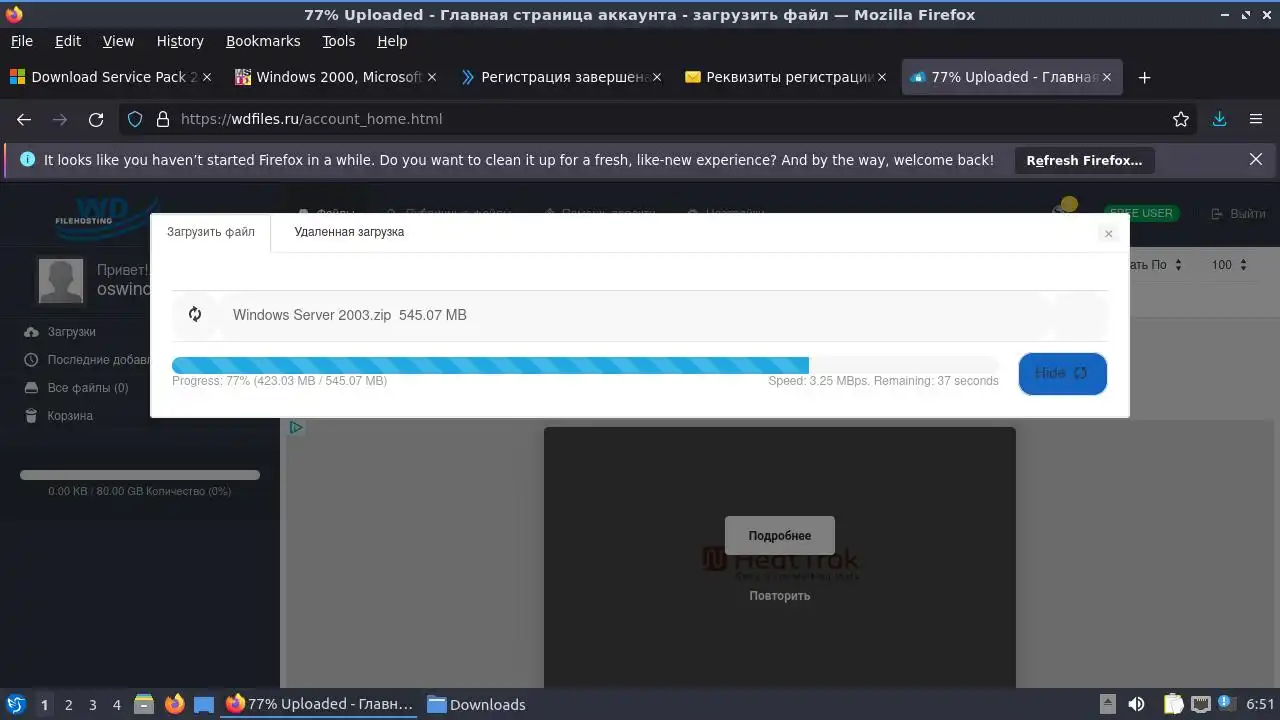Open the clipboard tray icon
1280x720 pixels.
[1173, 704]
